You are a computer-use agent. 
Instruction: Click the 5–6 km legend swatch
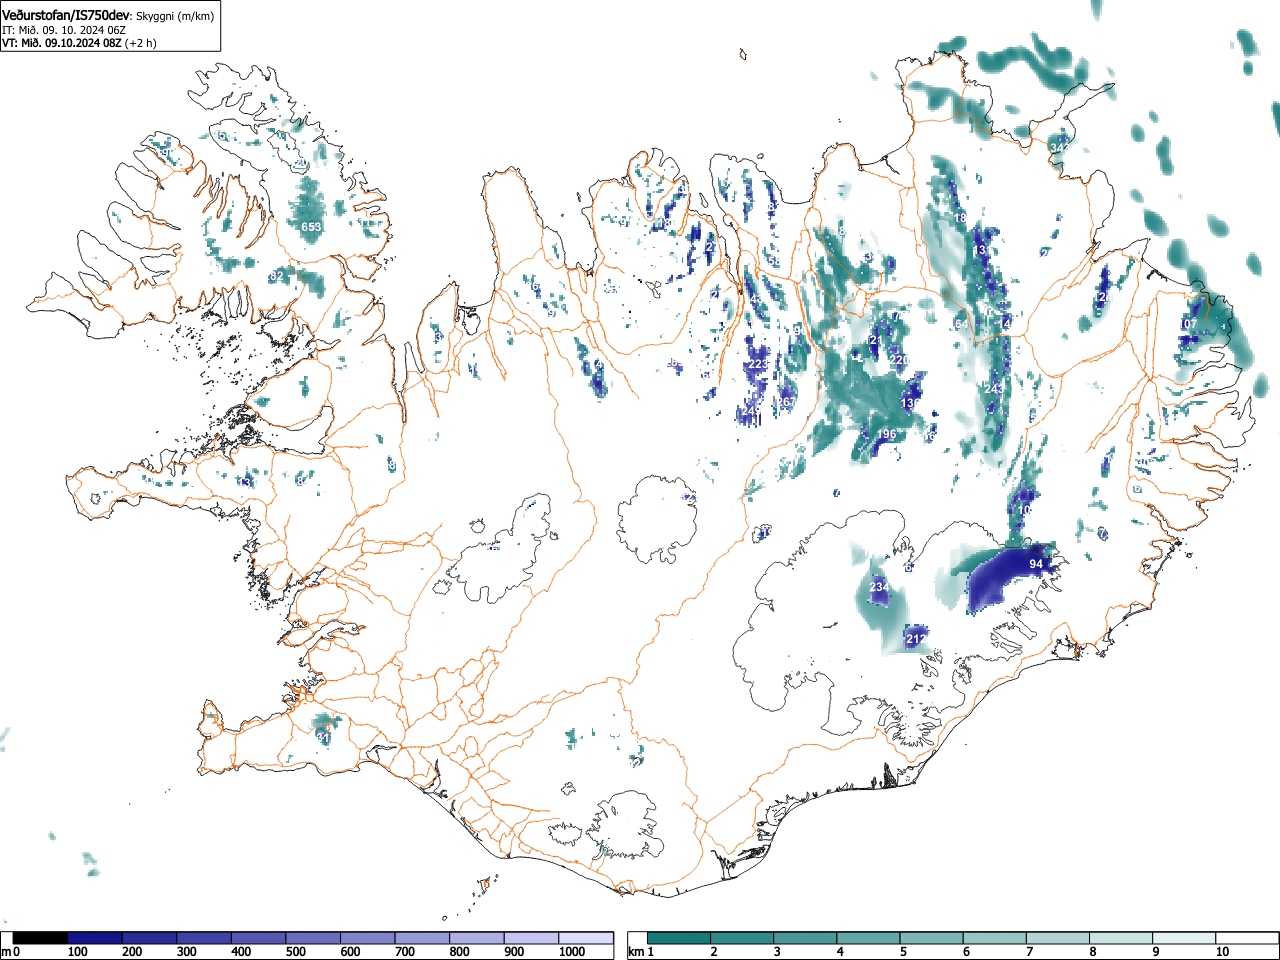tap(933, 938)
